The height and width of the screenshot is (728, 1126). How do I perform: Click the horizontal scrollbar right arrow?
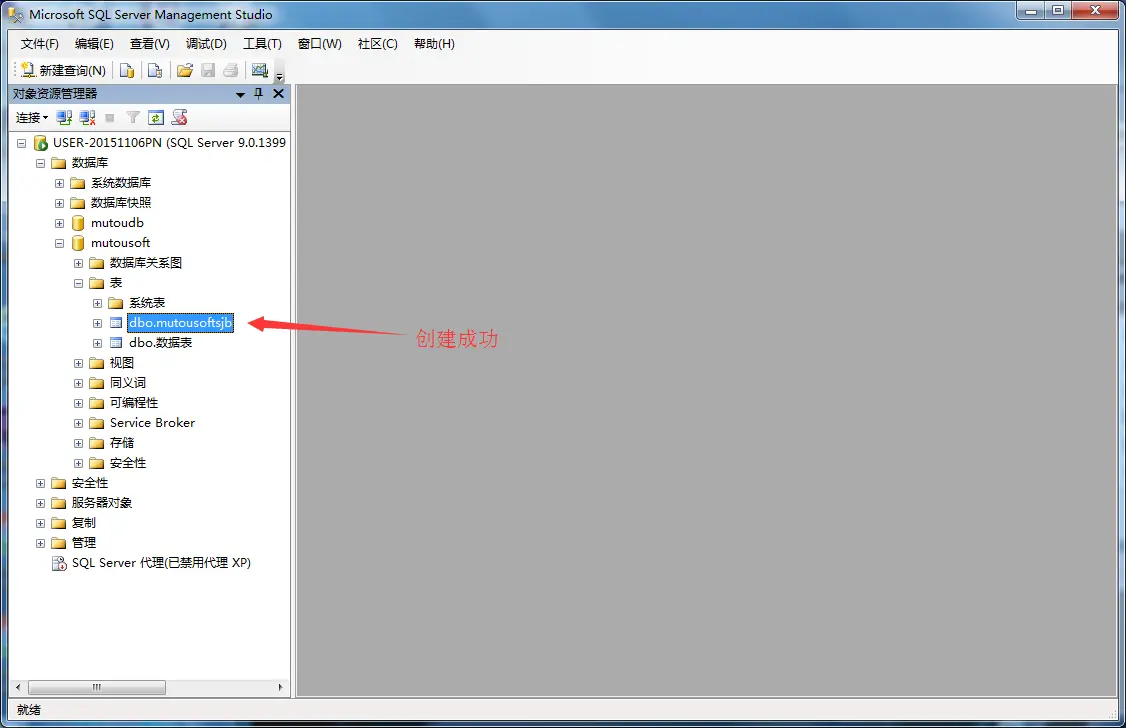tap(280, 687)
